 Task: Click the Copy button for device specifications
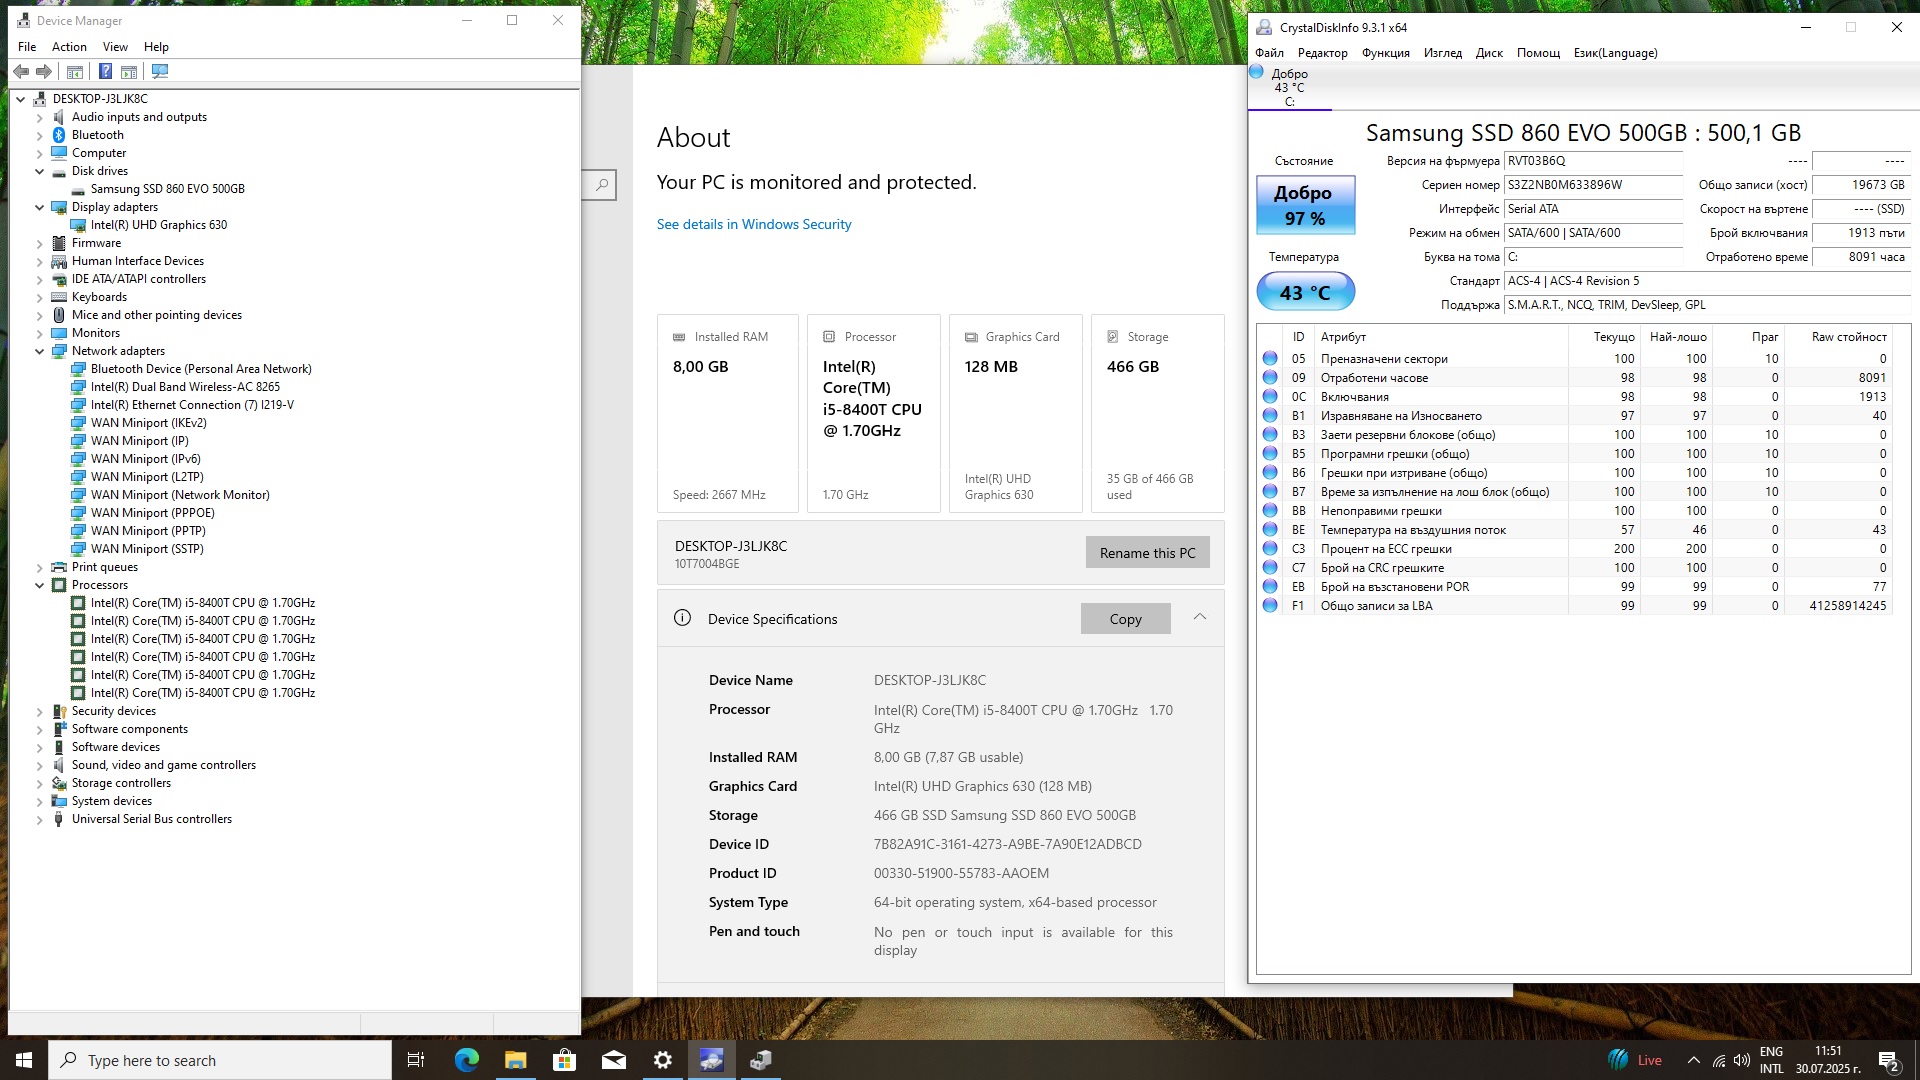pos(1125,619)
